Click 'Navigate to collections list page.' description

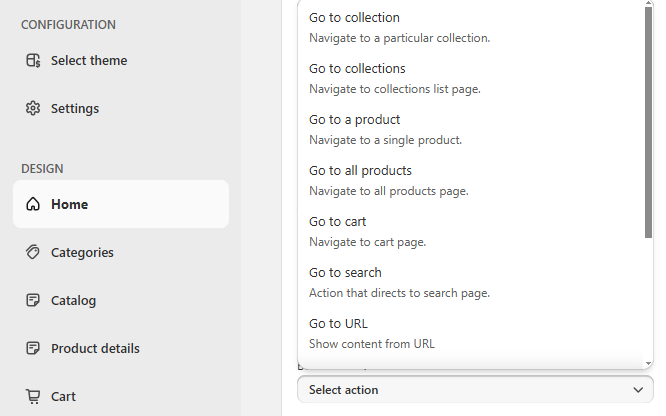[x=395, y=89]
